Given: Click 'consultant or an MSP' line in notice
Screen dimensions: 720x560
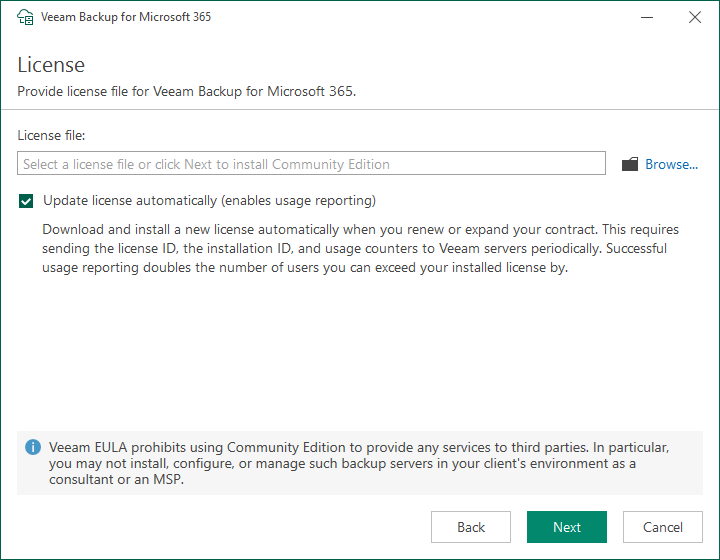Looking at the screenshot, I should coord(116,479).
